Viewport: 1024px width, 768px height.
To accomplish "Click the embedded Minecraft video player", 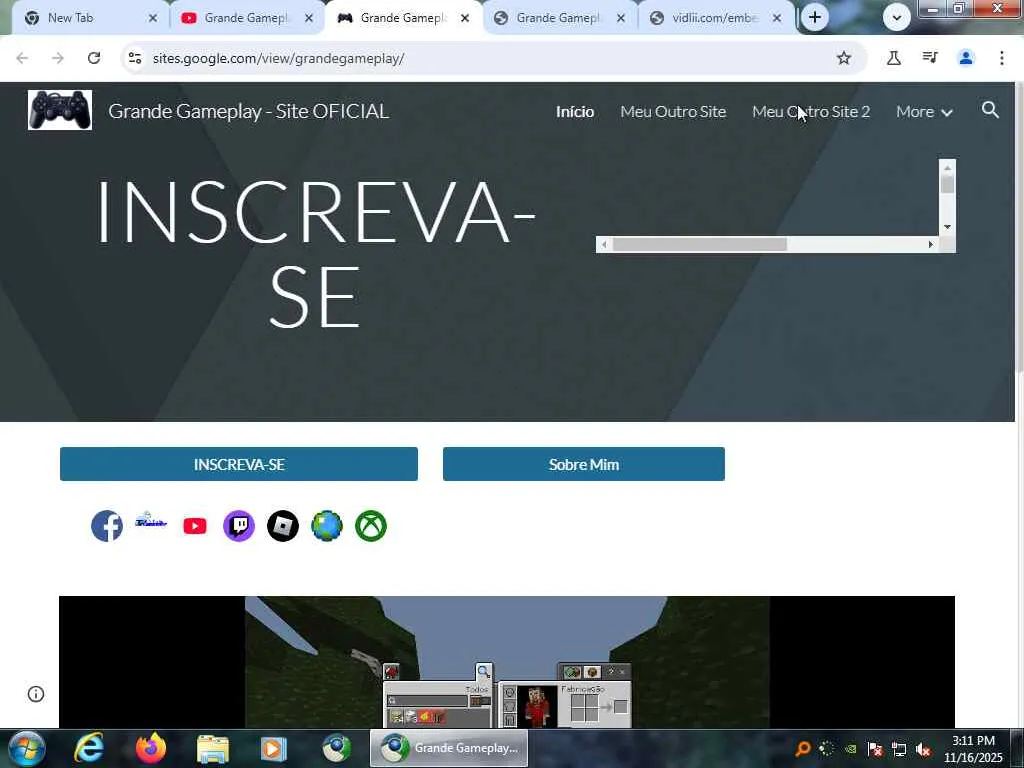I will 507,662.
